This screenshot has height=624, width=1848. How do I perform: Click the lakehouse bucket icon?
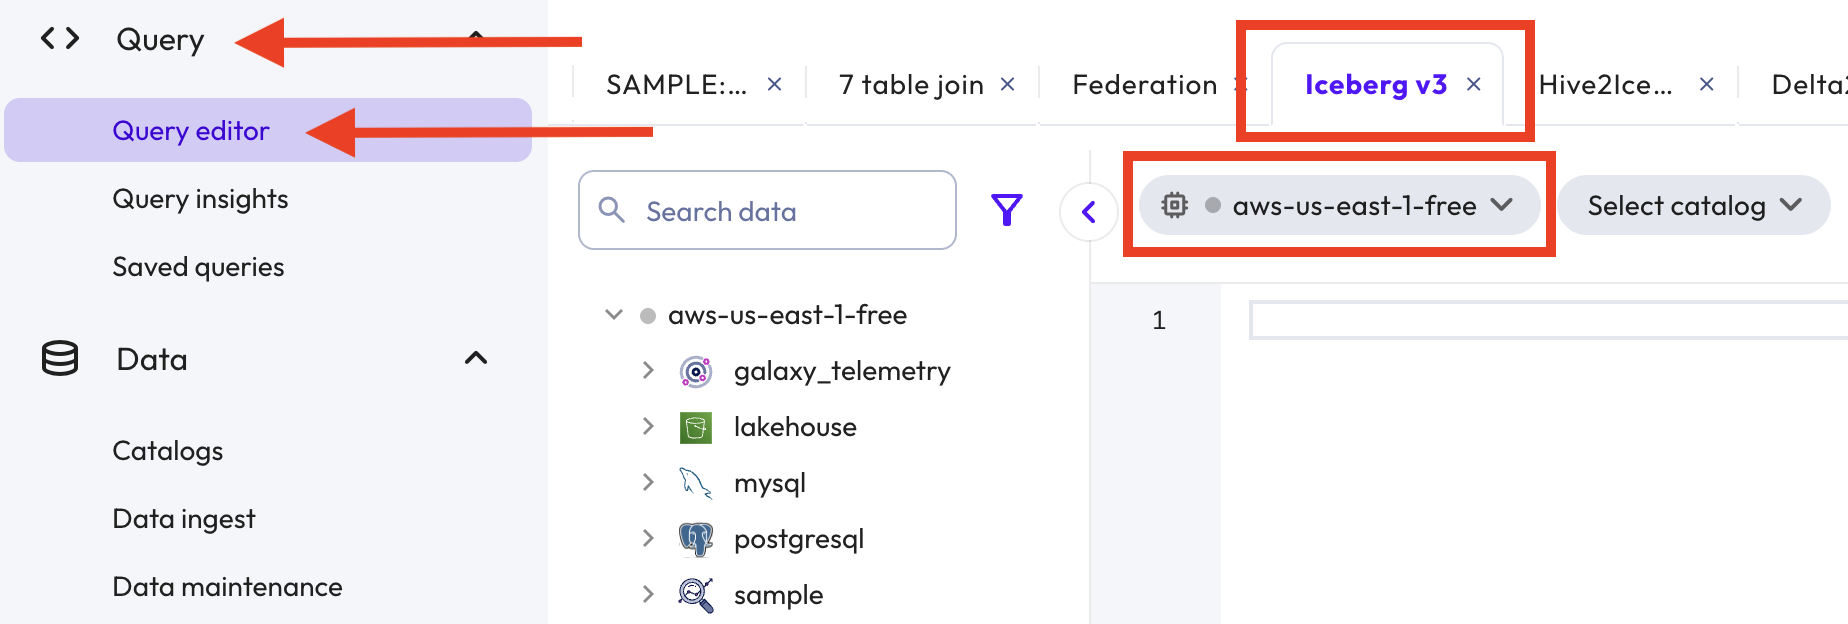[x=695, y=428]
